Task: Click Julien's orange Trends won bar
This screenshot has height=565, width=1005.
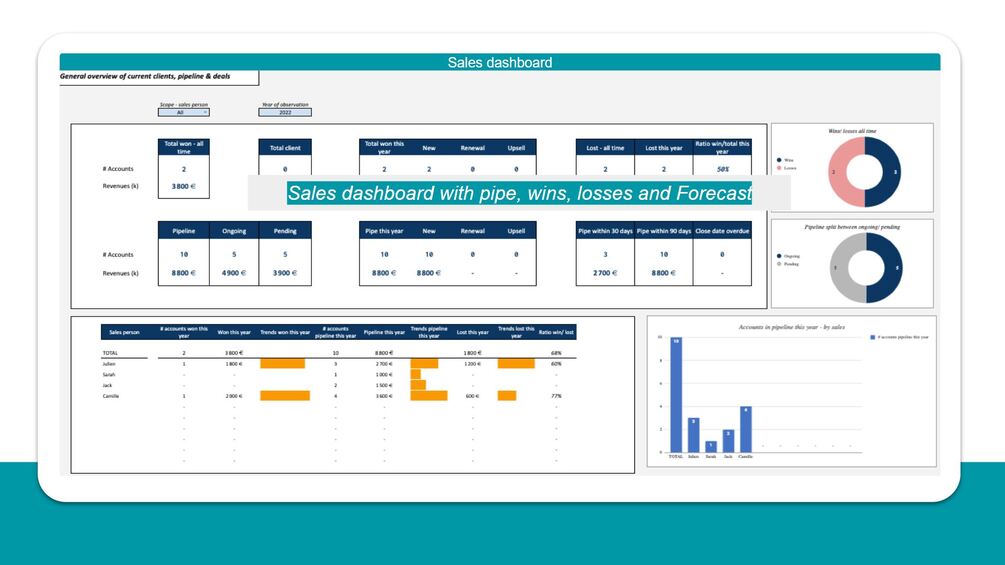Action: [x=283, y=364]
